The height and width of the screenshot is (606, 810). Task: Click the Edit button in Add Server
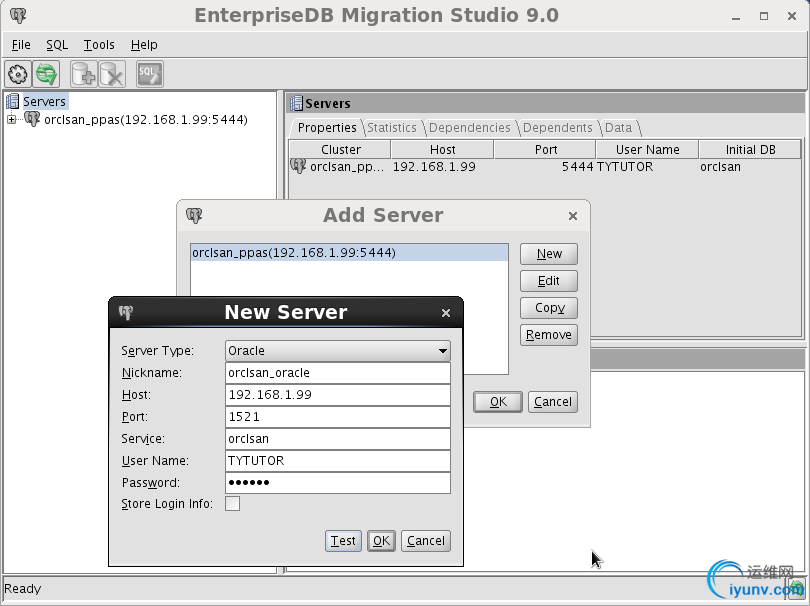point(549,281)
